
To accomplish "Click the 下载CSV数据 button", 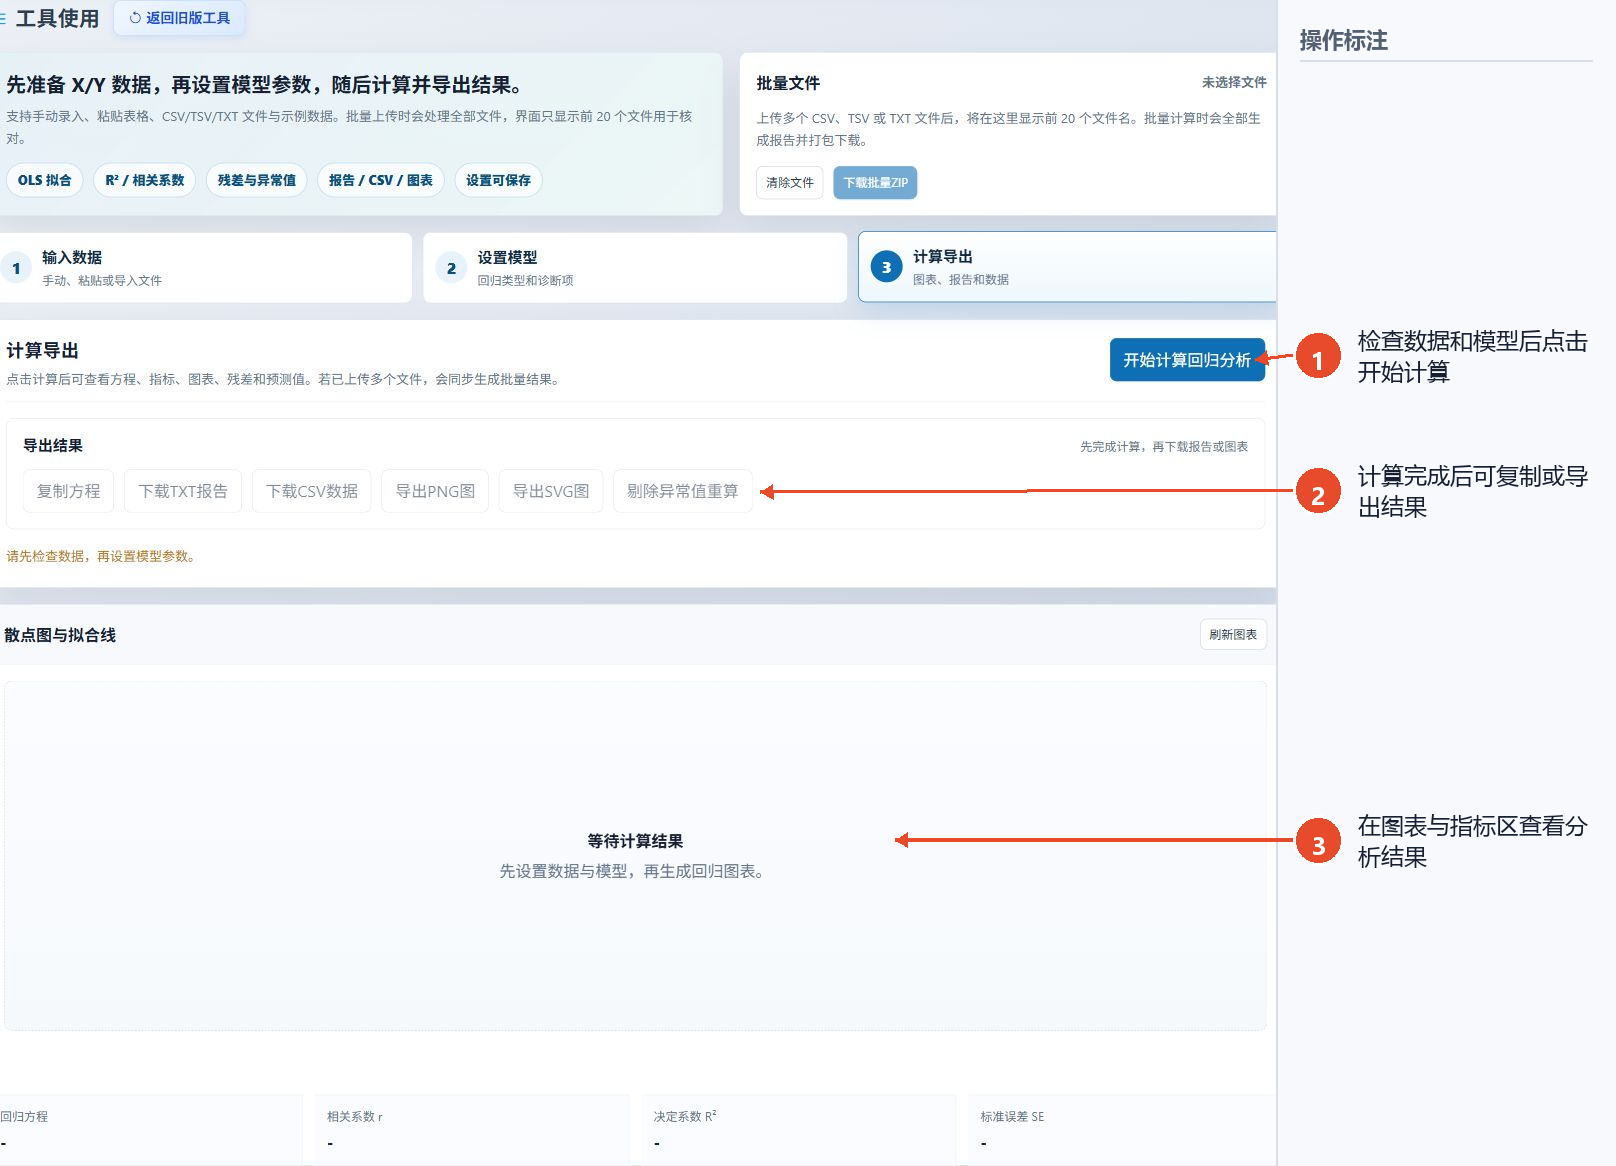I will (x=312, y=491).
